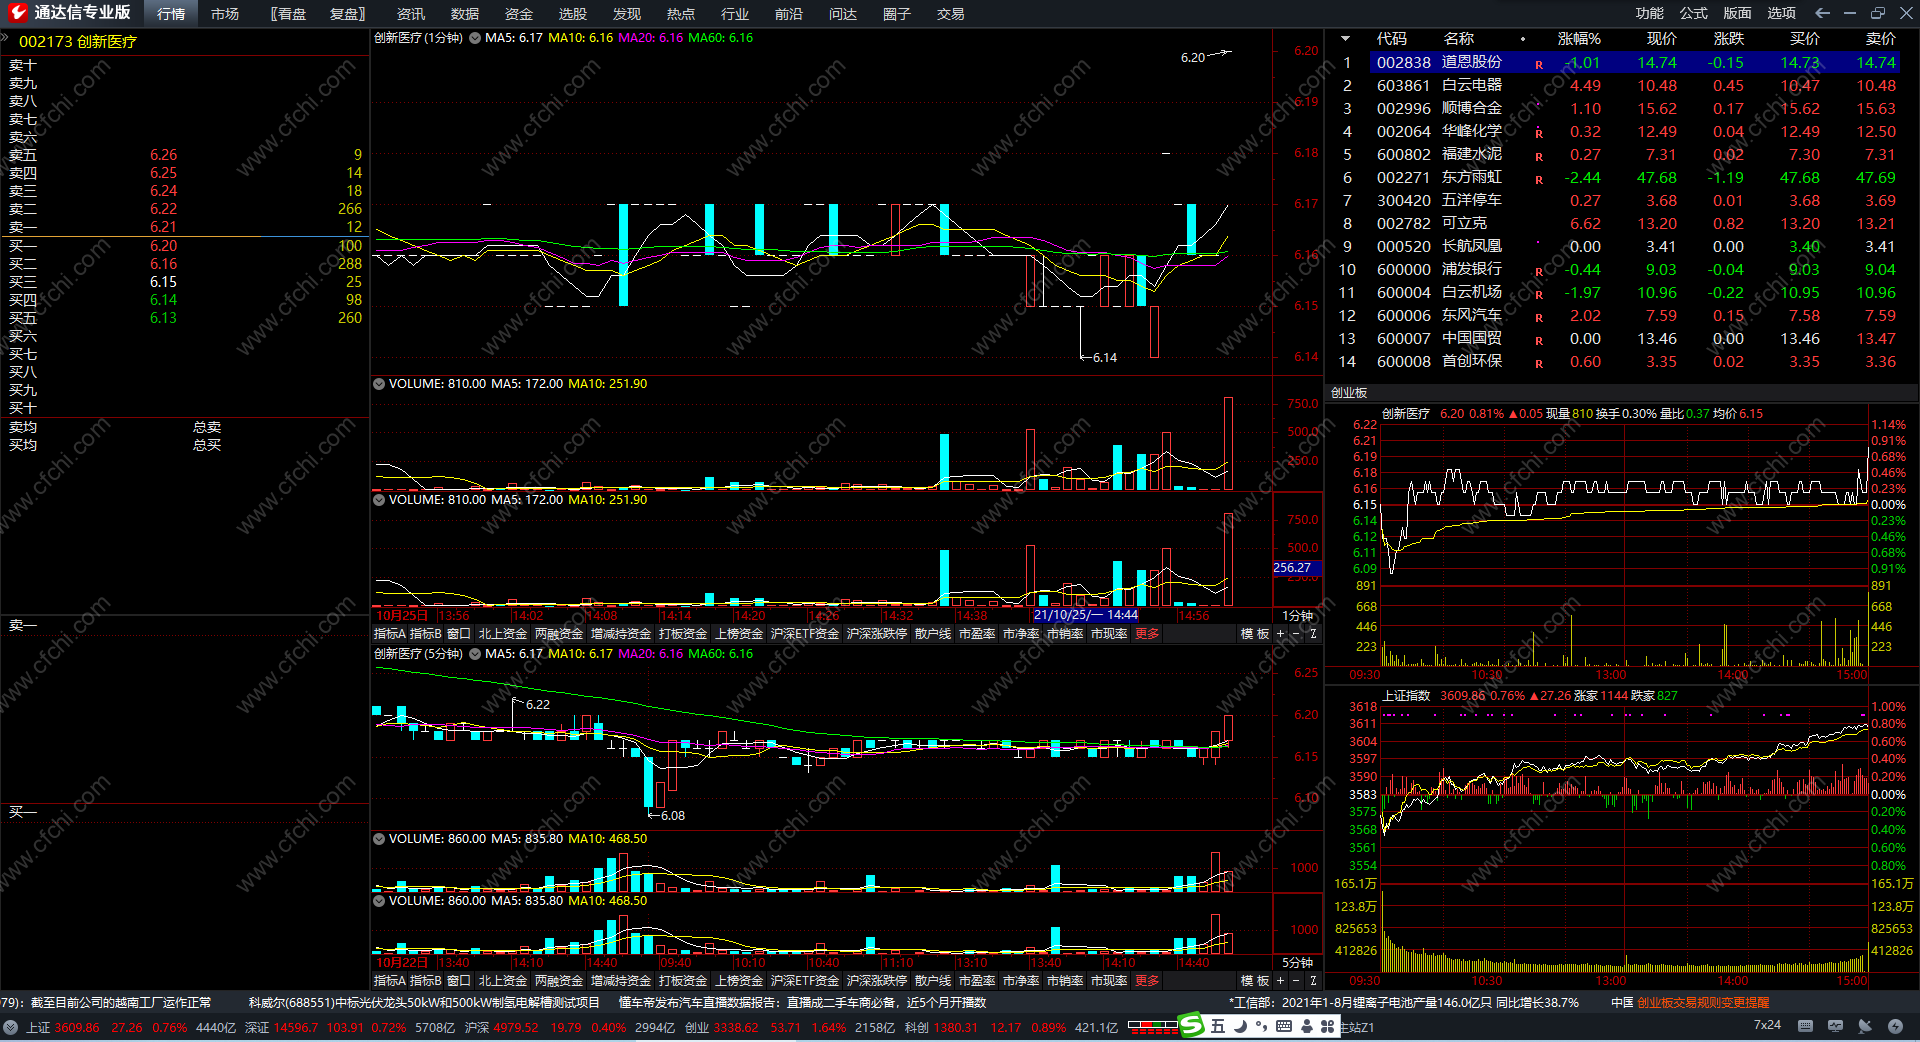The width and height of the screenshot is (1920, 1042).
Task: Switch the 五 Wubi input mode indicator
Action: point(1217,1026)
